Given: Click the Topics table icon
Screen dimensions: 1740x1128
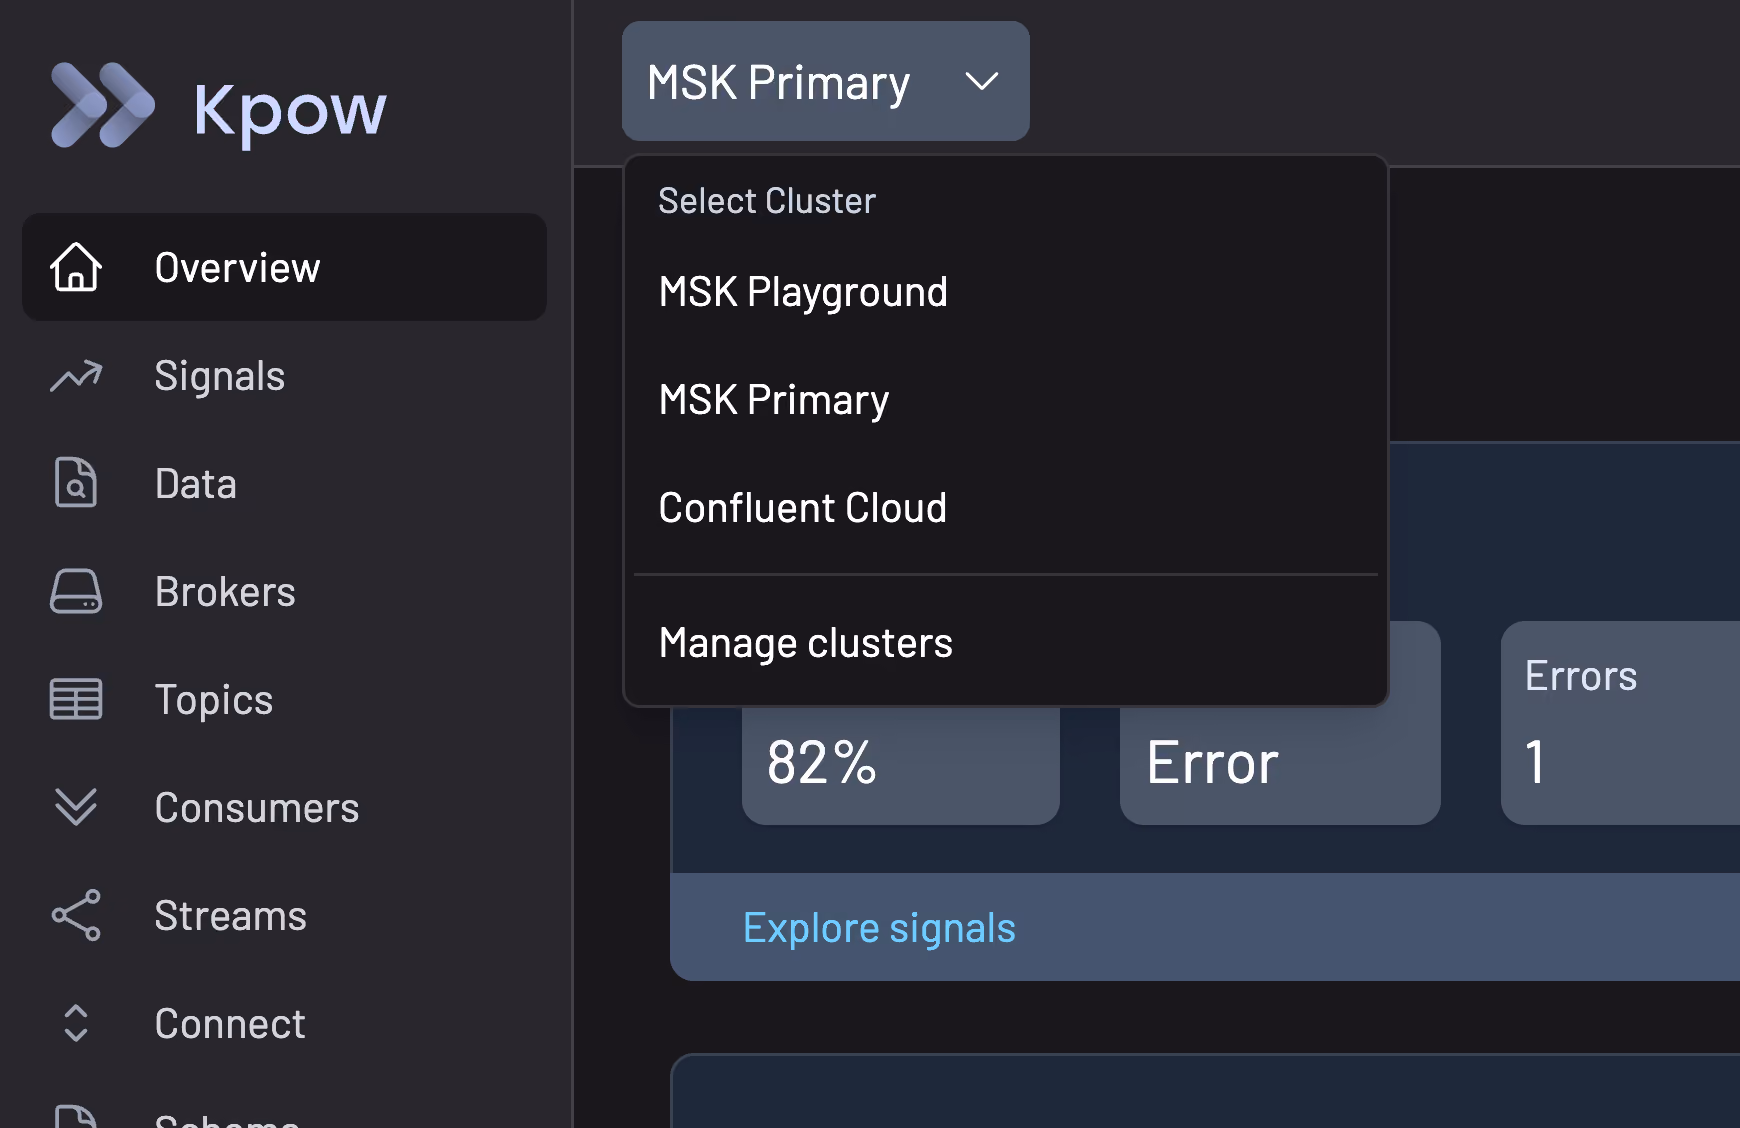Looking at the screenshot, I should point(76,699).
